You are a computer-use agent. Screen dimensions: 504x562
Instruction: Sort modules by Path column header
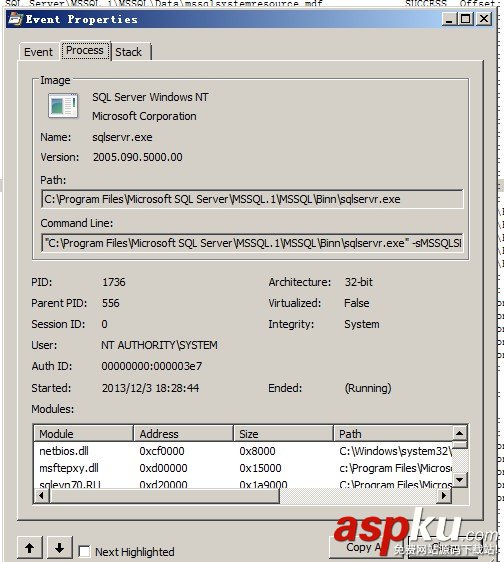(x=393, y=434)
